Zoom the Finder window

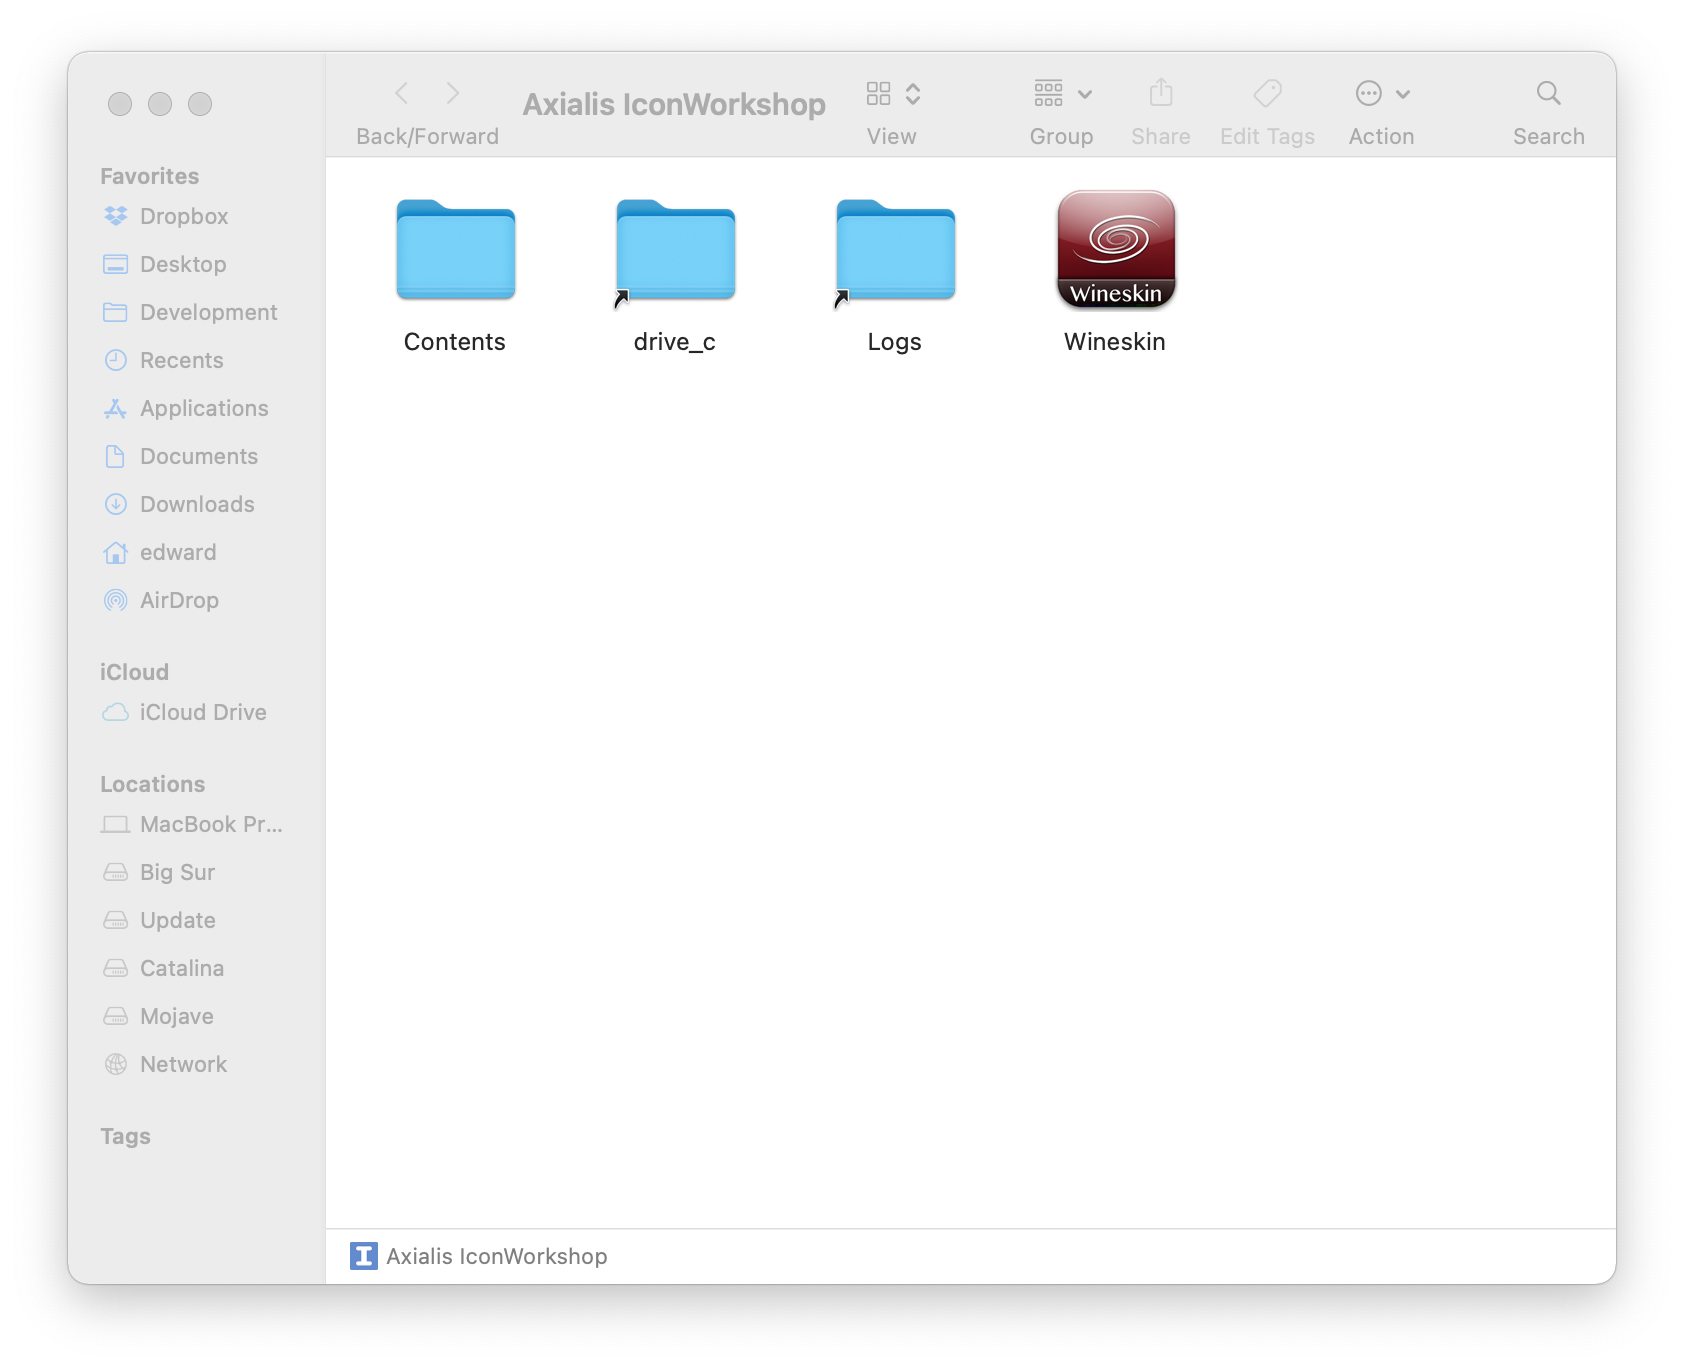point(200,104)
